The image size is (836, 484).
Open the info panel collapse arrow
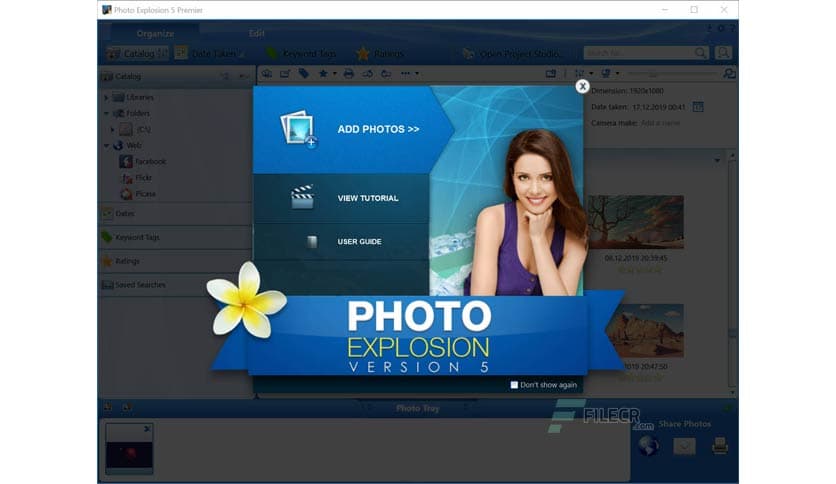tap(717, 160)
